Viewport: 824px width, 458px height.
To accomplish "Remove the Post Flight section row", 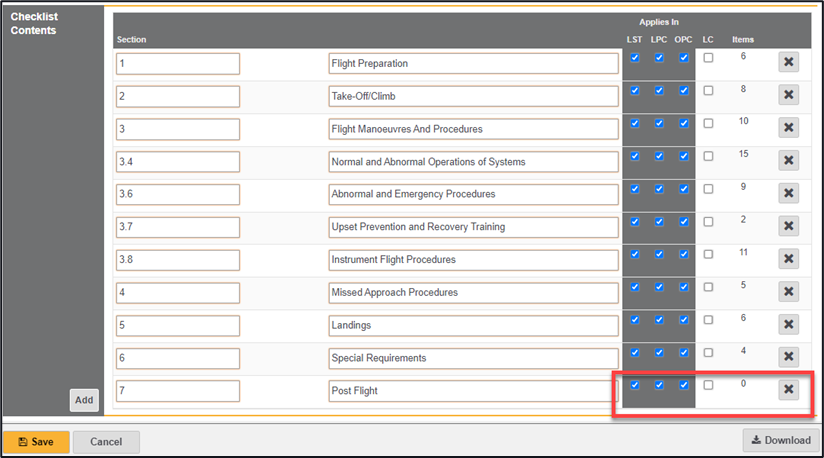I will coord(788,389).
